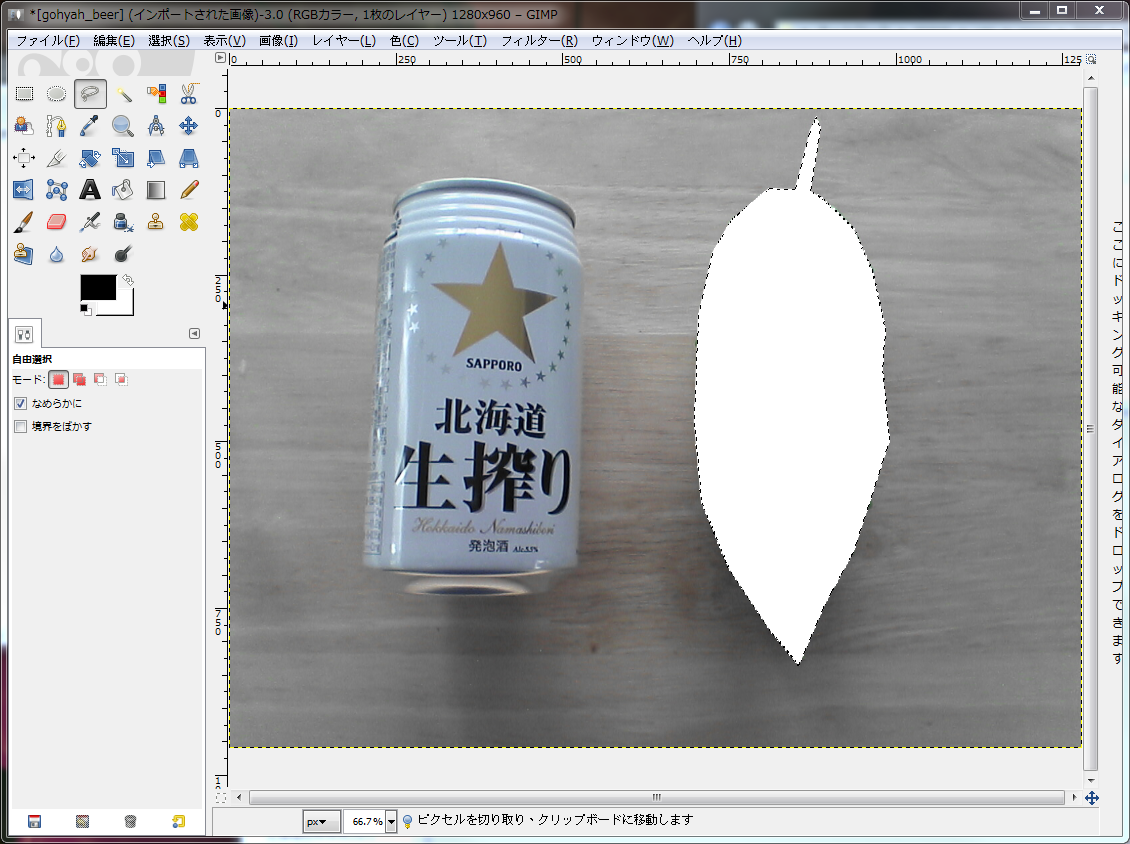Enable the 境界をぼかす feather edges checkbox
1130x844 pixels.
(x=21, y=427)
